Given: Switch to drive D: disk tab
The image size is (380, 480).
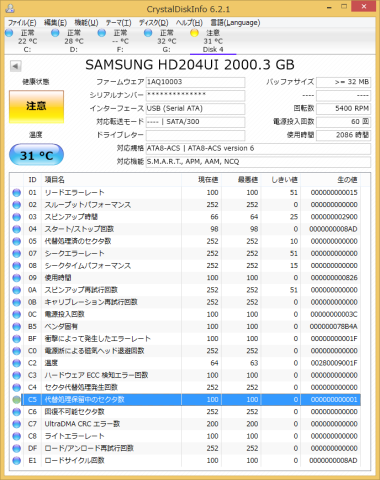Looking at the screenshot, I should coord(74,41).
